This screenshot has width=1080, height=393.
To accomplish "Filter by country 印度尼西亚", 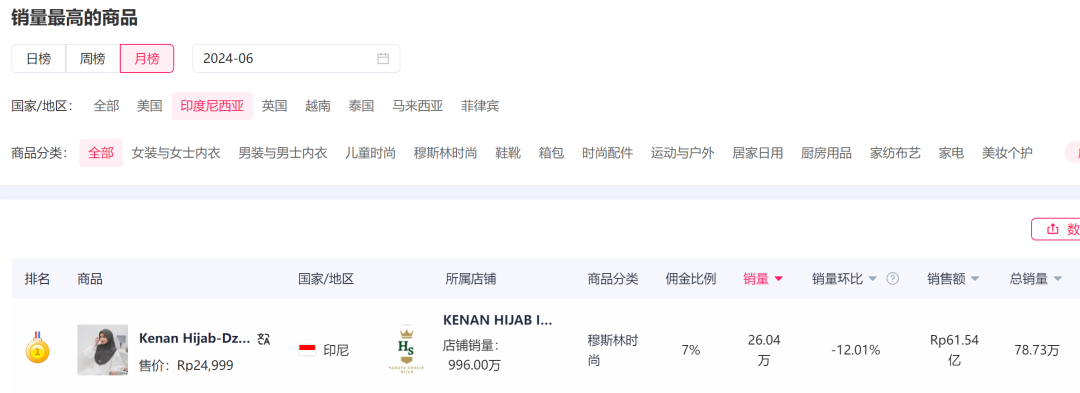I will pos(212,106).
